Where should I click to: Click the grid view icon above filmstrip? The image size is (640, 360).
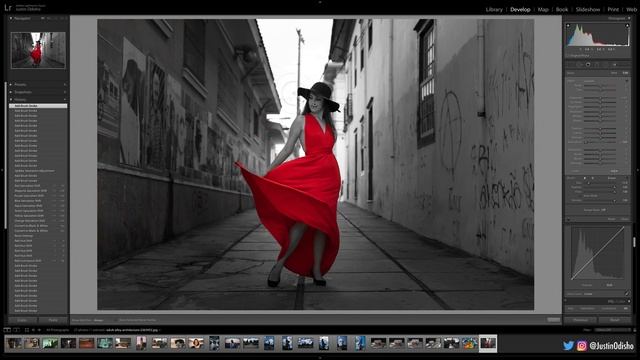click(x=27, y=330)
